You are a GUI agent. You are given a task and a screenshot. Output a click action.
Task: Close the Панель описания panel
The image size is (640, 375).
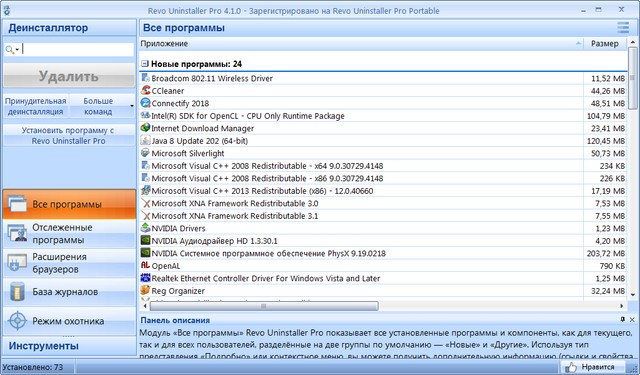(x=632, y=320)
